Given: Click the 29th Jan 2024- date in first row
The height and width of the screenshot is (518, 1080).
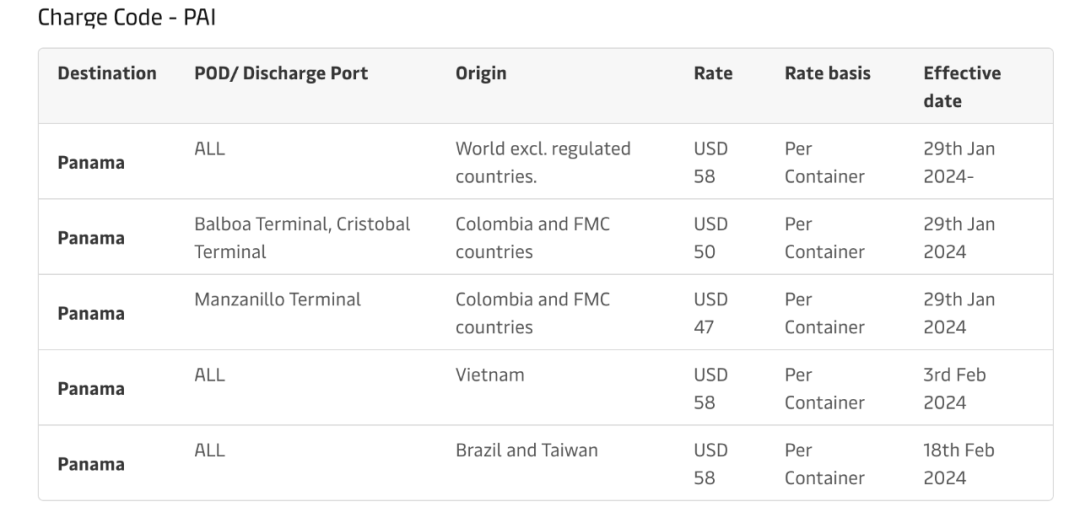Looking at the screenshot, I should (x=958, y=162).
